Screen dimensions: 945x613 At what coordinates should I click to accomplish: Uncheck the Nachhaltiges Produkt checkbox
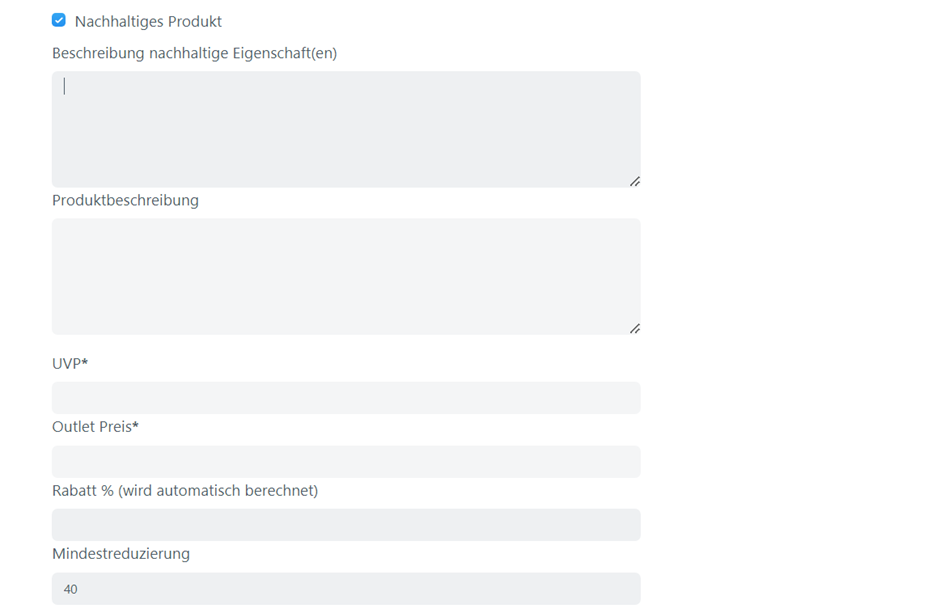(59, 20)
